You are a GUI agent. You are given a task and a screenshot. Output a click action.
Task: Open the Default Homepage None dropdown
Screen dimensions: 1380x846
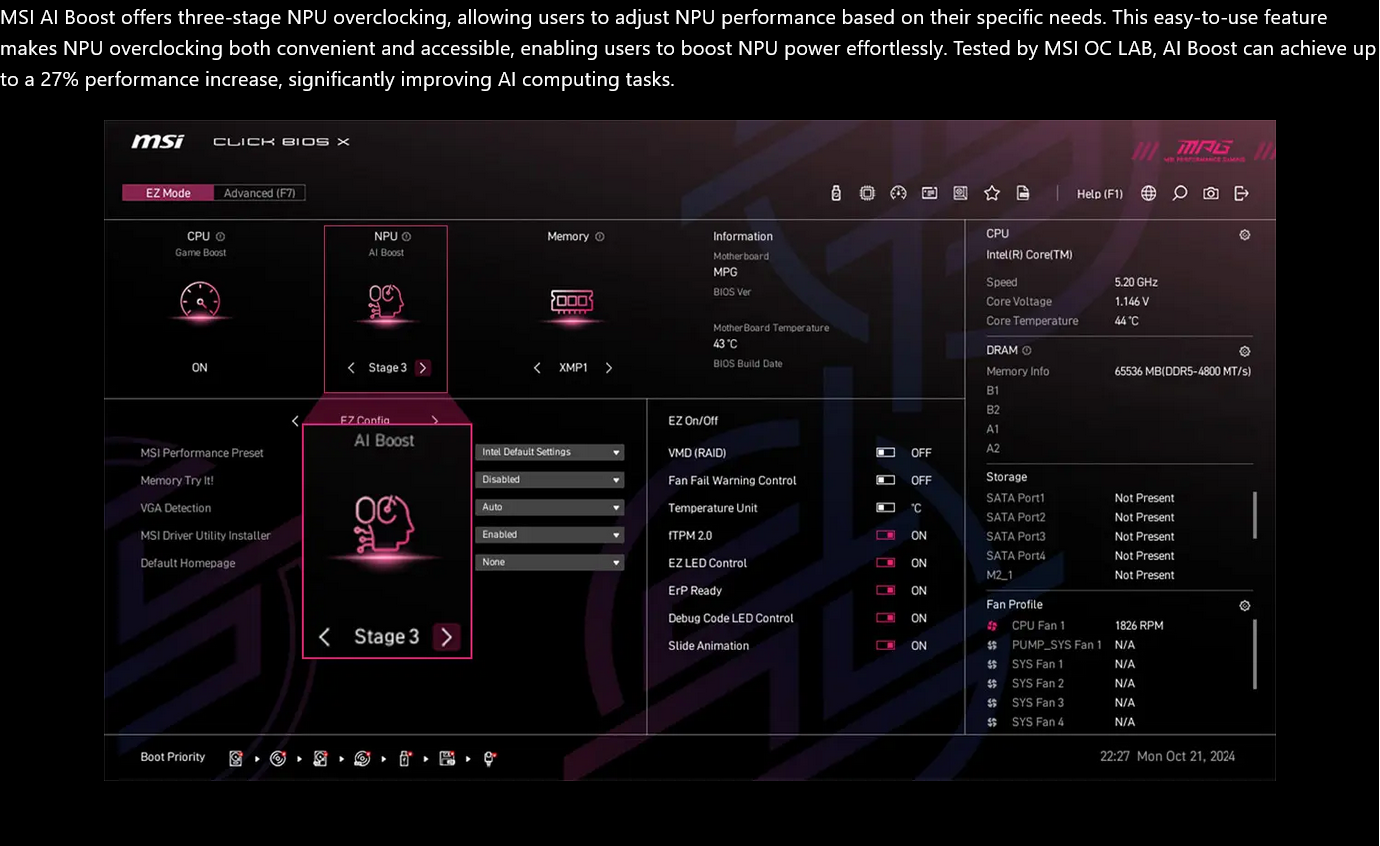point(549,562)
